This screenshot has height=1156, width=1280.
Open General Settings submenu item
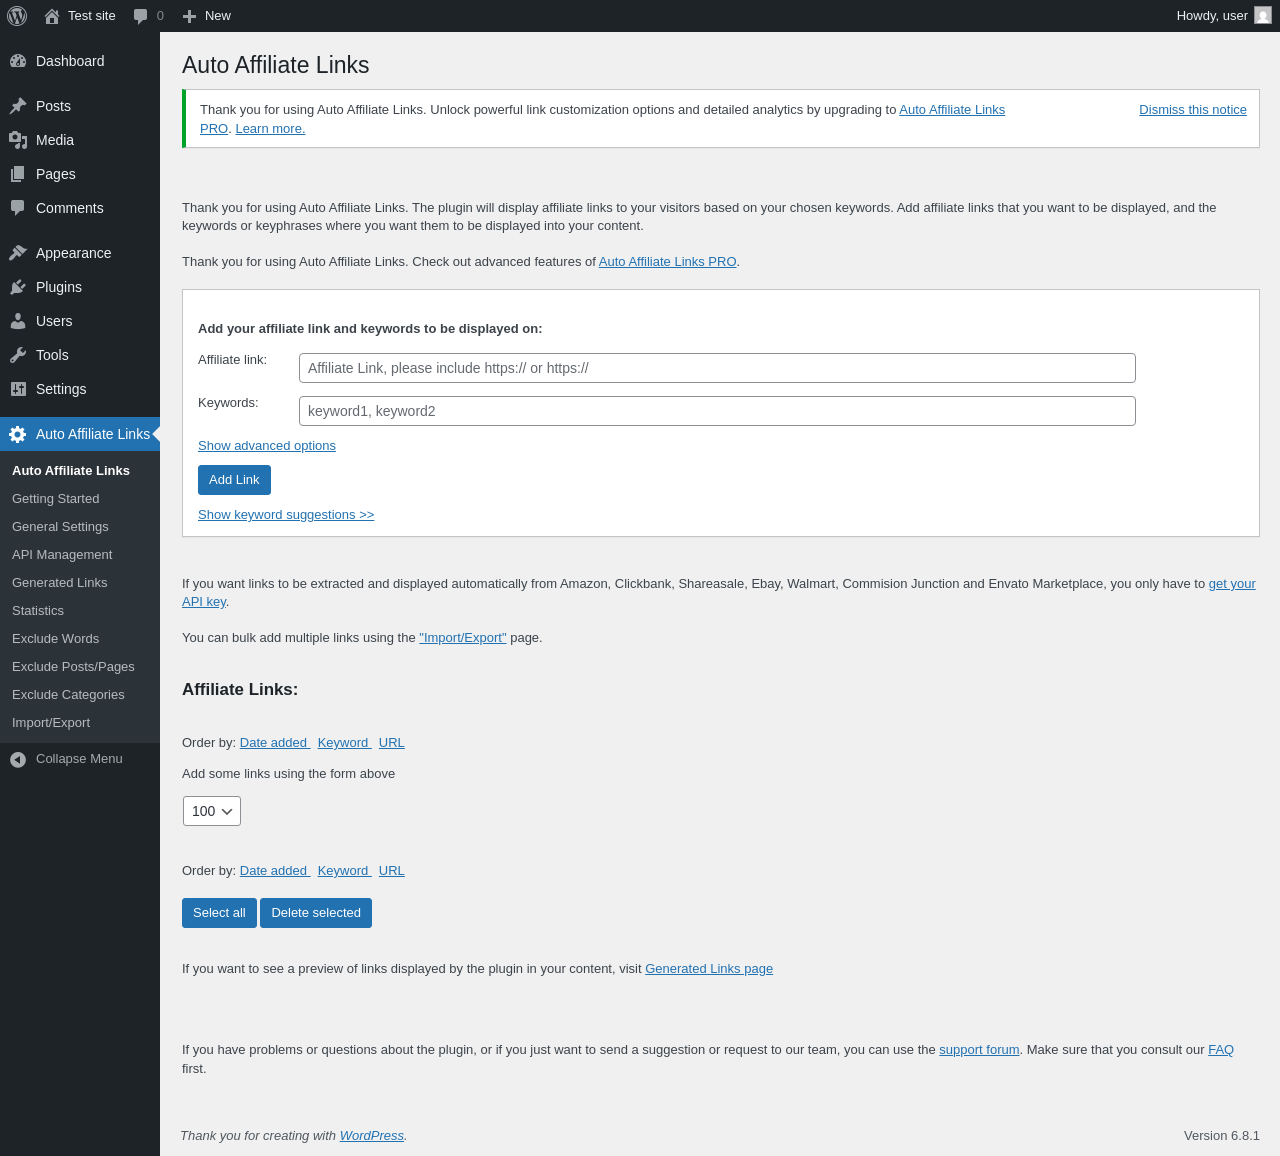(x=60, y=527)
